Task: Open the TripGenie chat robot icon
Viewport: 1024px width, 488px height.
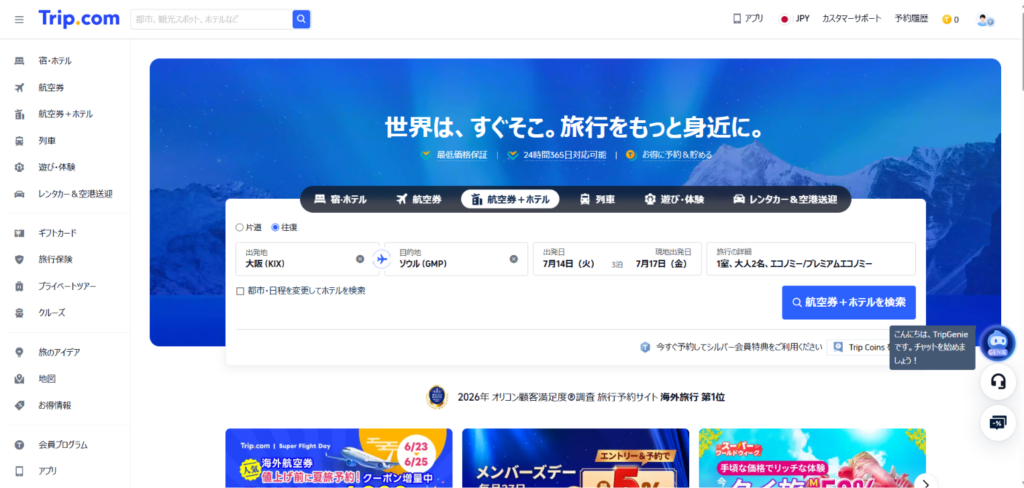Action: click(997, 343)
